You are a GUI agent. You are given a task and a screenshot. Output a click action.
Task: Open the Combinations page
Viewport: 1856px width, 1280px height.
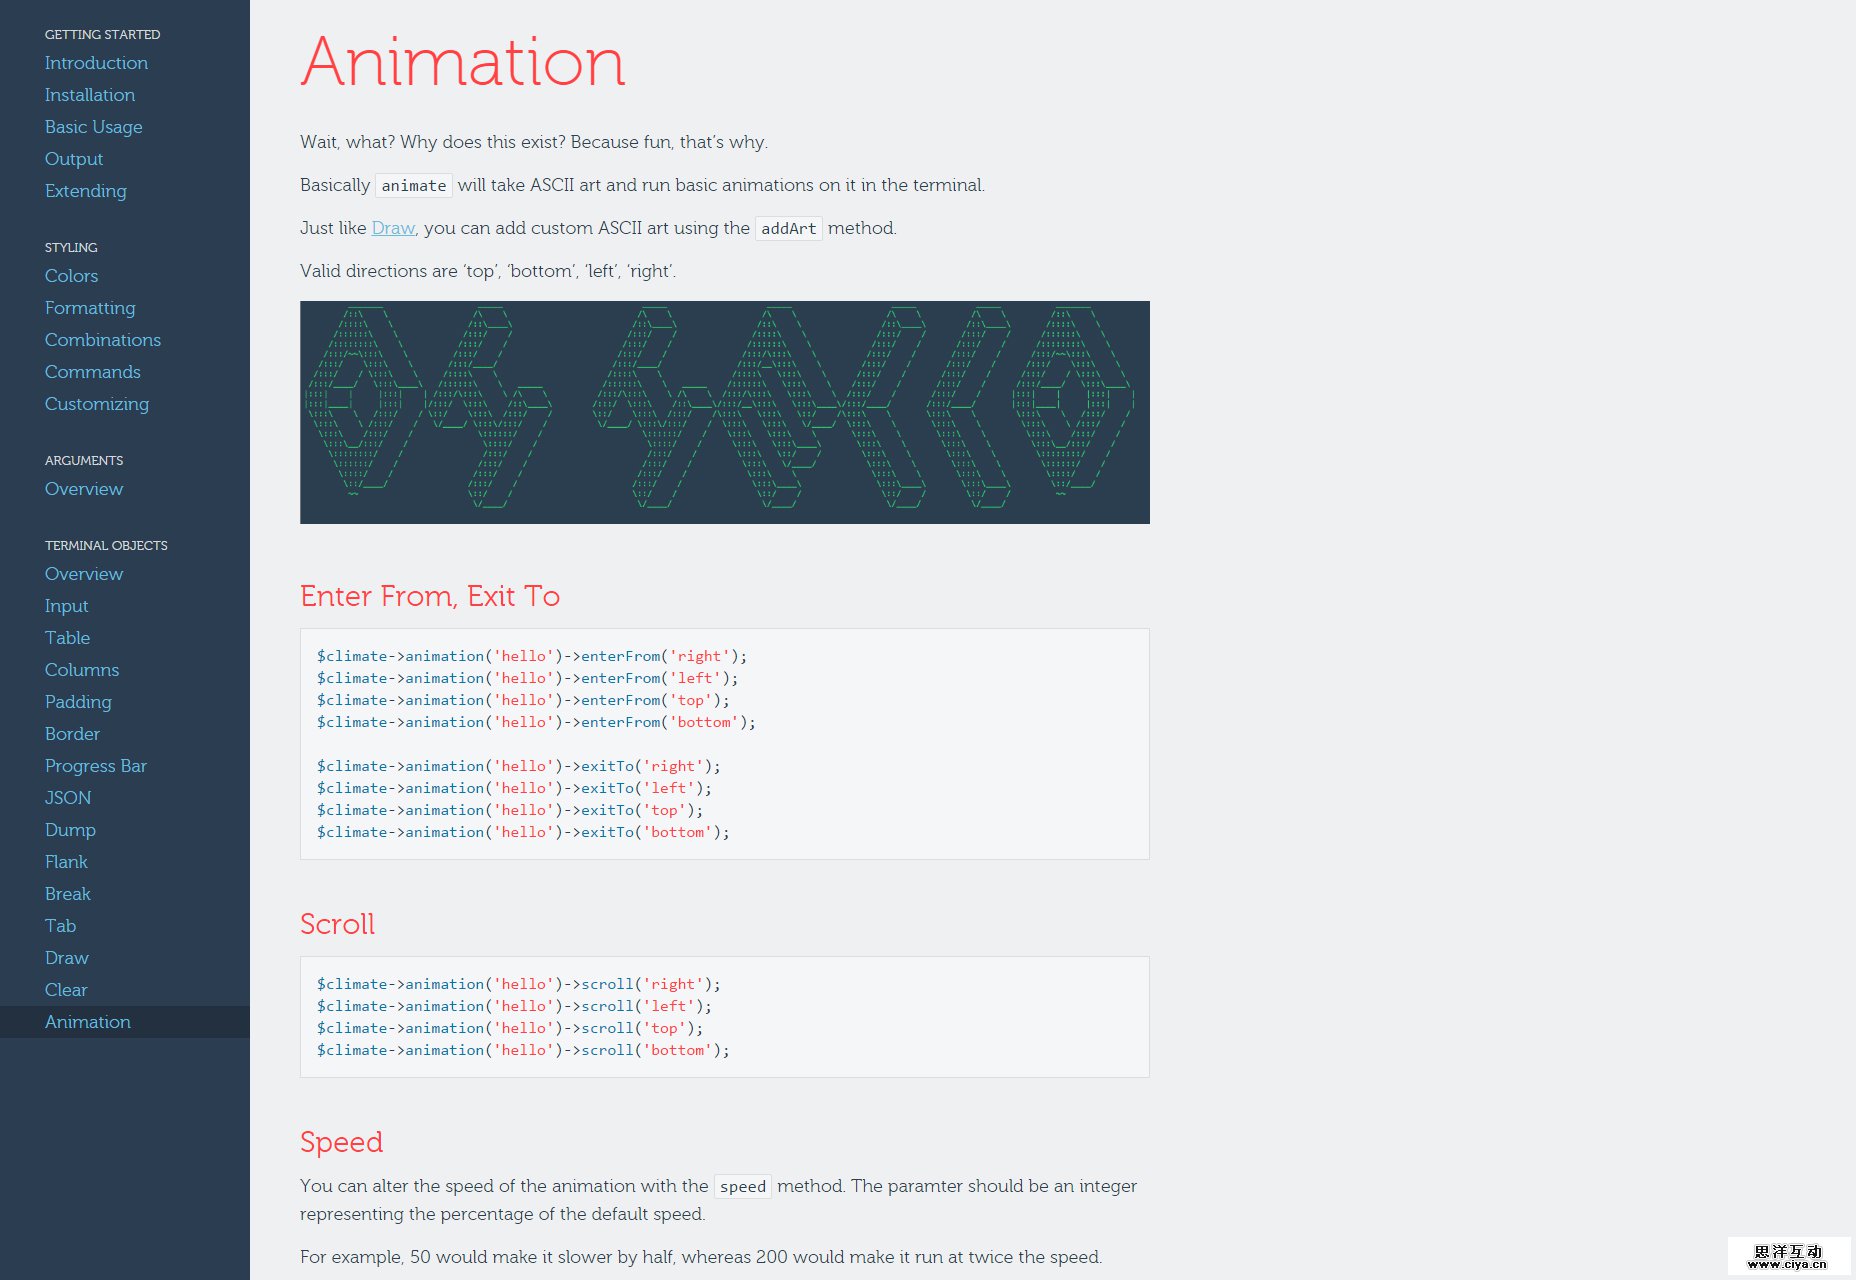[x=103, y=340]
